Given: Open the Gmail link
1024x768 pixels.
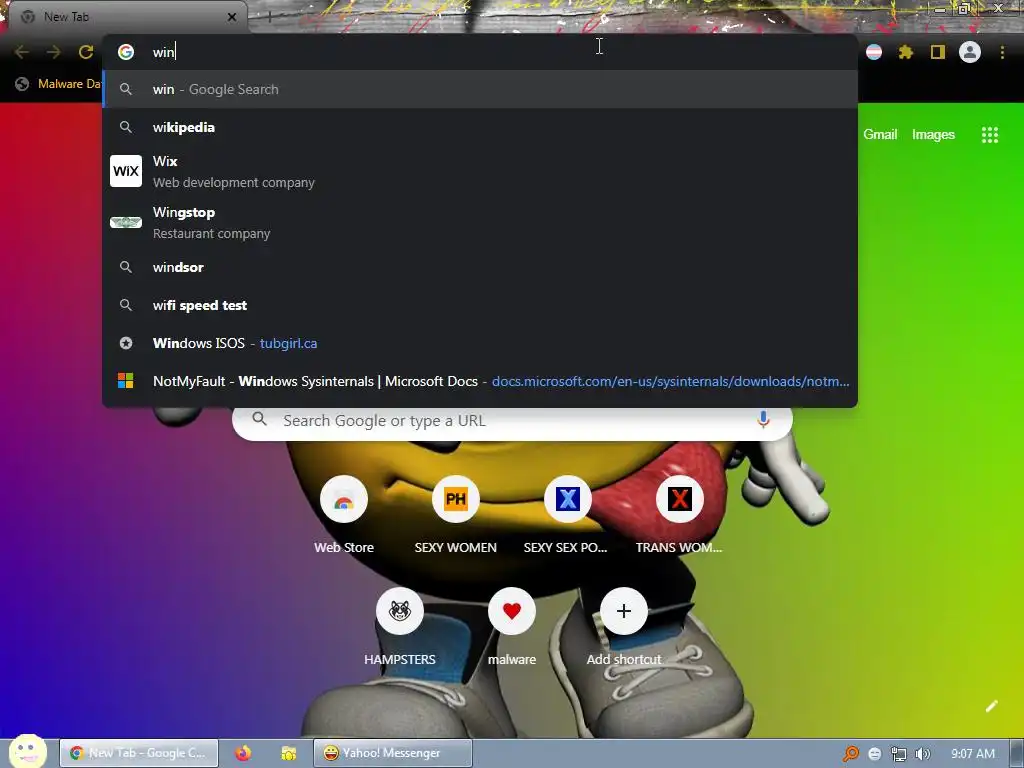Looking at the screenshot, I should 880,135.
